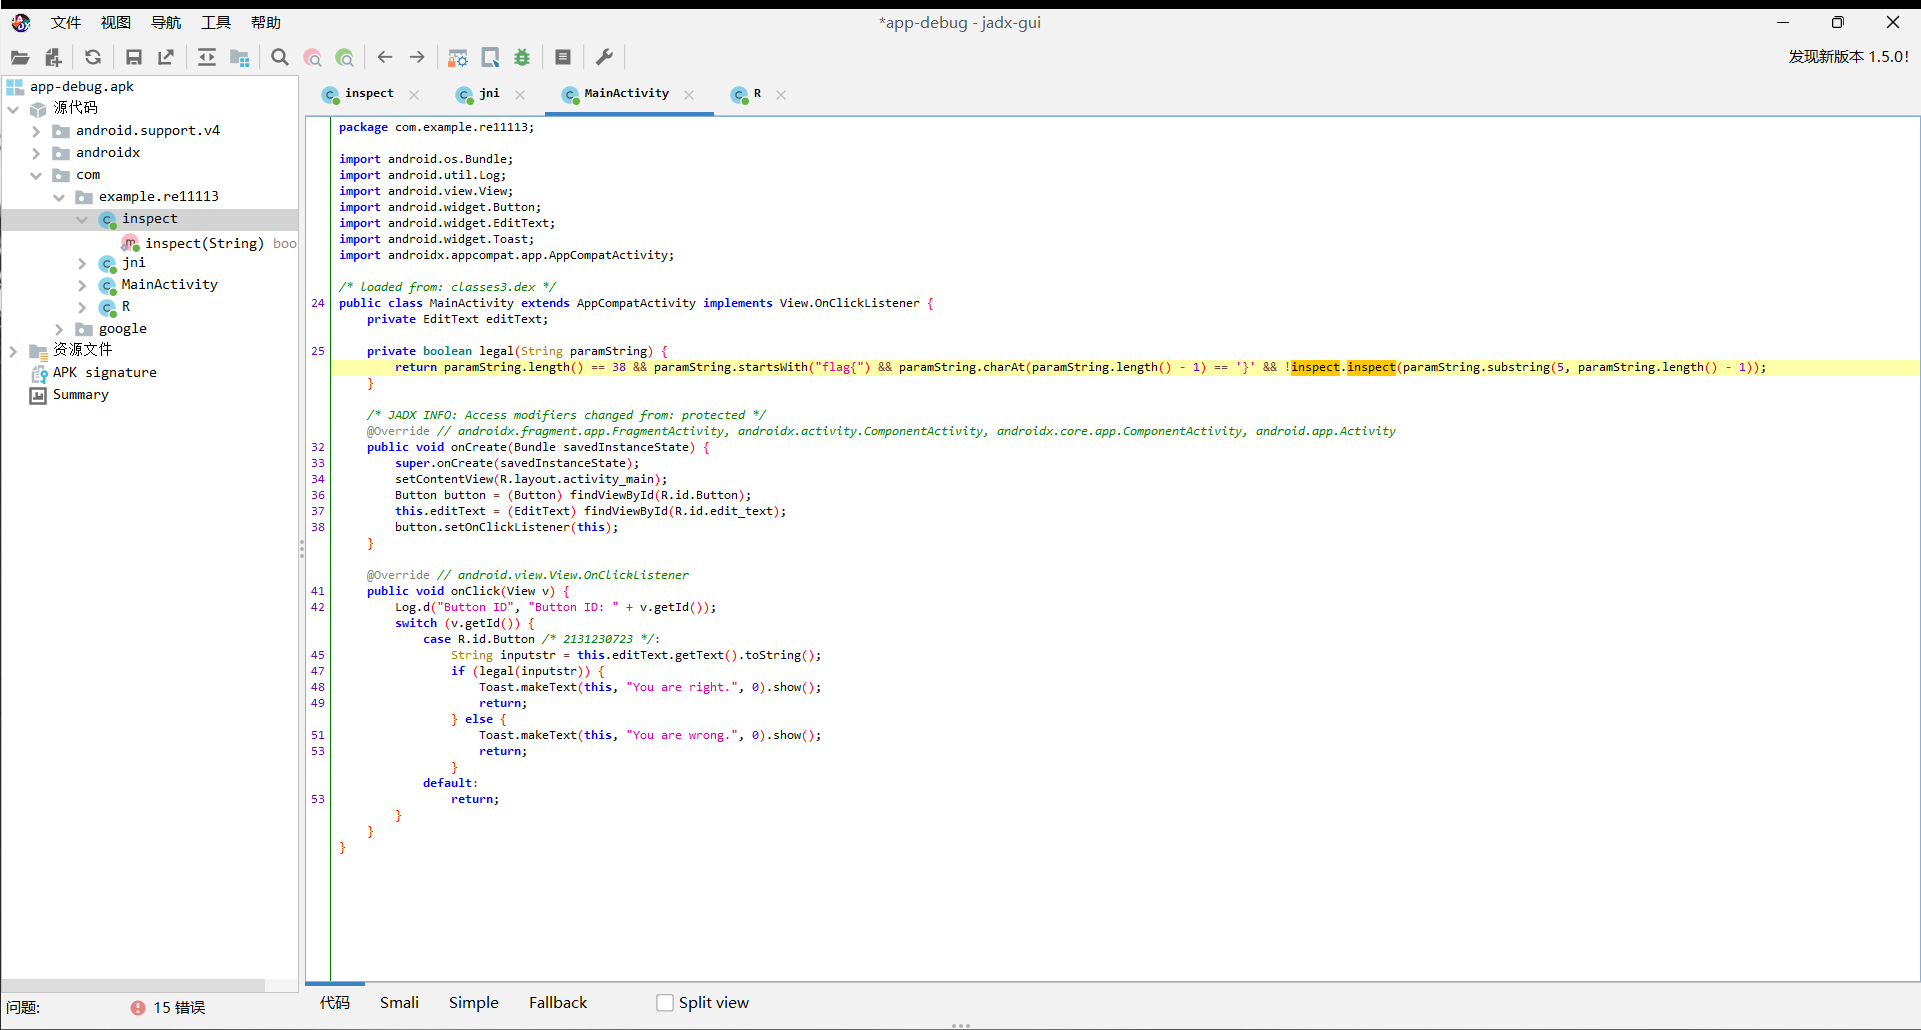The width and height of the screenshot is (1921, 1030).
Task: Click the green debugger bug icon
Action: pos(522,58)
